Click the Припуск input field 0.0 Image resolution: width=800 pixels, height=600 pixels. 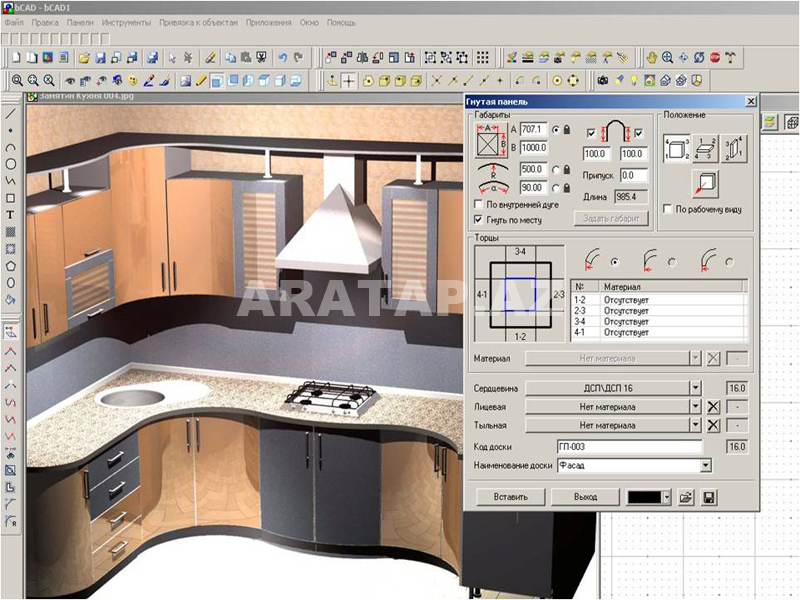(x=634, y=176)
